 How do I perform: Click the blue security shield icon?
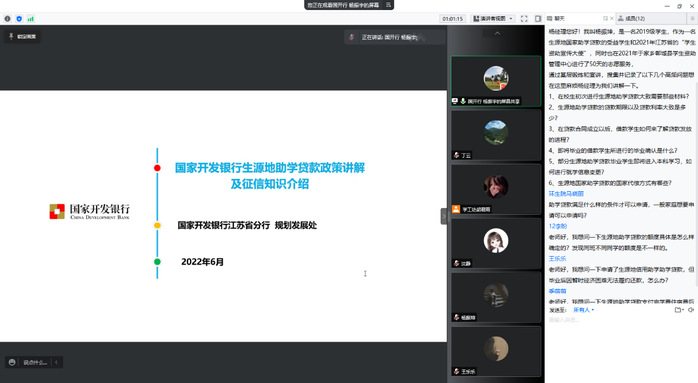19,19
